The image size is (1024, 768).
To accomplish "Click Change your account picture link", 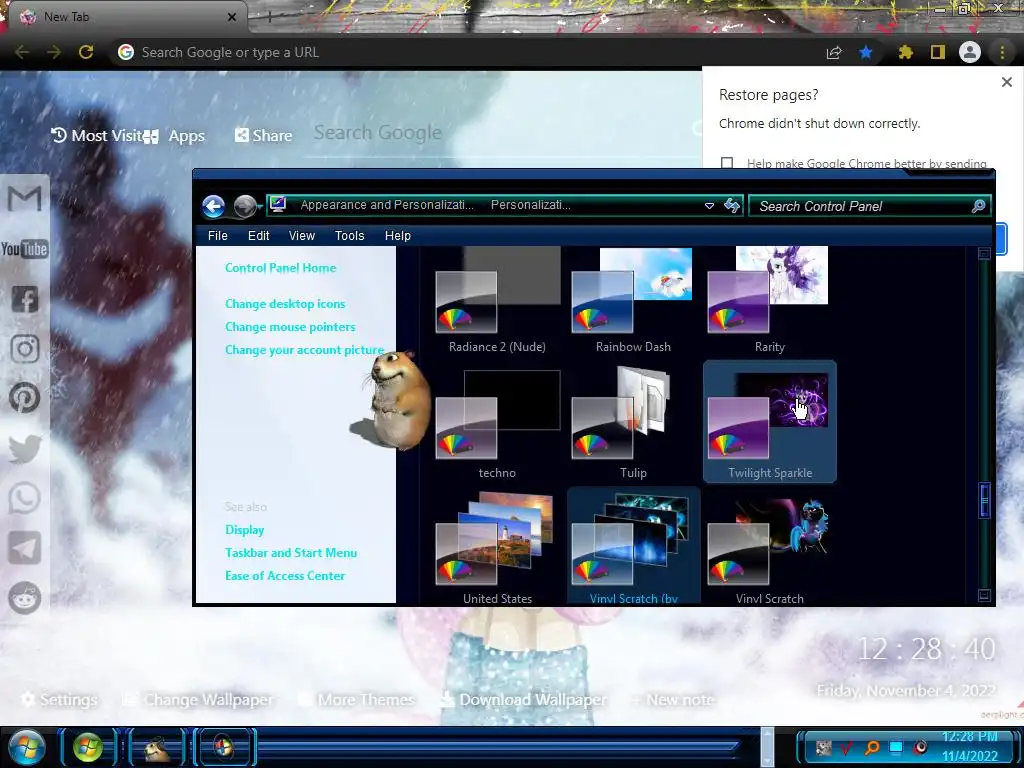I will click(305, 350).
